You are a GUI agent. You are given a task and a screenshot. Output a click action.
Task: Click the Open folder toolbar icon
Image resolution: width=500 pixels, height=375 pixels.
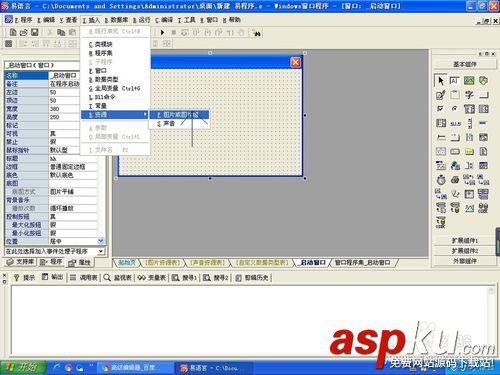(x=24, y=32)
